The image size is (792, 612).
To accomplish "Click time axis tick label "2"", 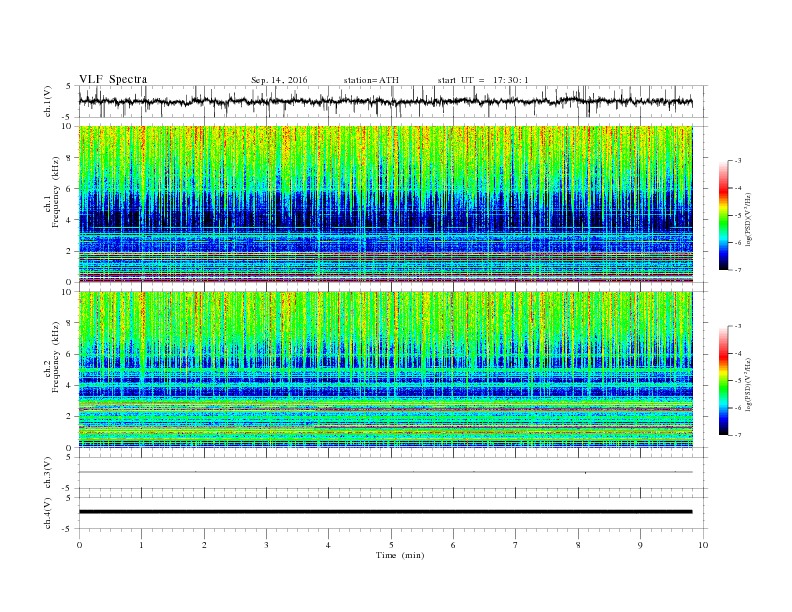I will [204, 545].
